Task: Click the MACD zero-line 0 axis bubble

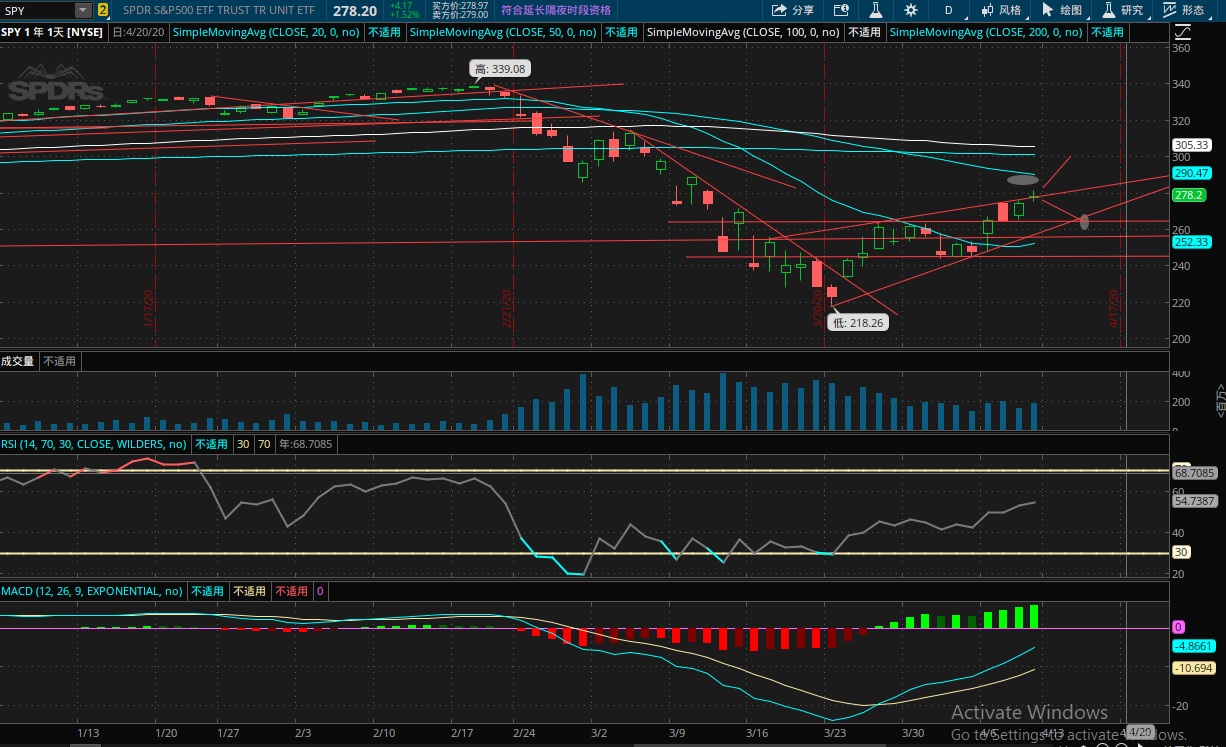Action: (1179, 627)
